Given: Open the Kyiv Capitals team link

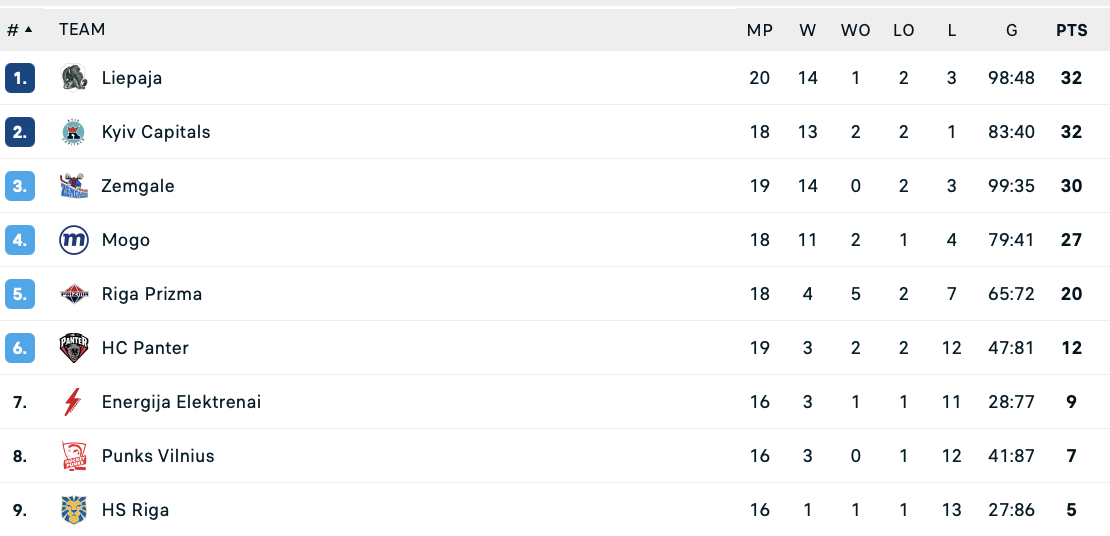Looking at the screenshot, I should click(x=156, y=132).
